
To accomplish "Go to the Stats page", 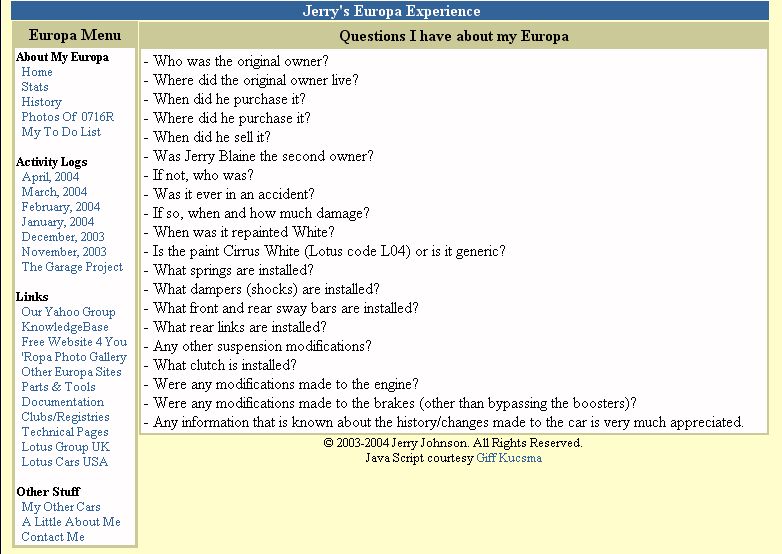I will pyautogui.click(x=35, y=87).
